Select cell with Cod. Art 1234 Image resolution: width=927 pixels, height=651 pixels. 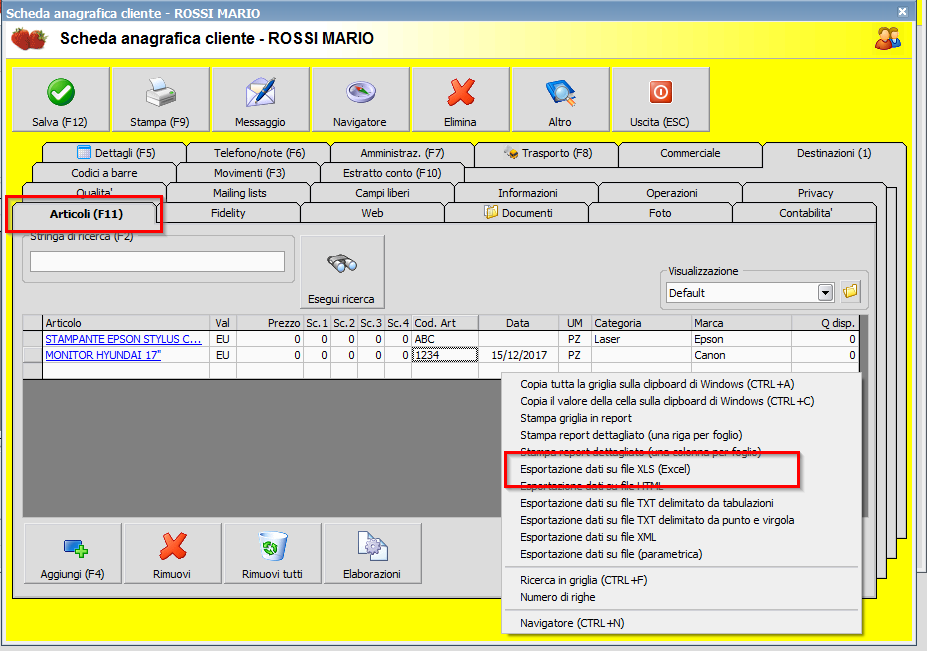(x=445, y=355)
